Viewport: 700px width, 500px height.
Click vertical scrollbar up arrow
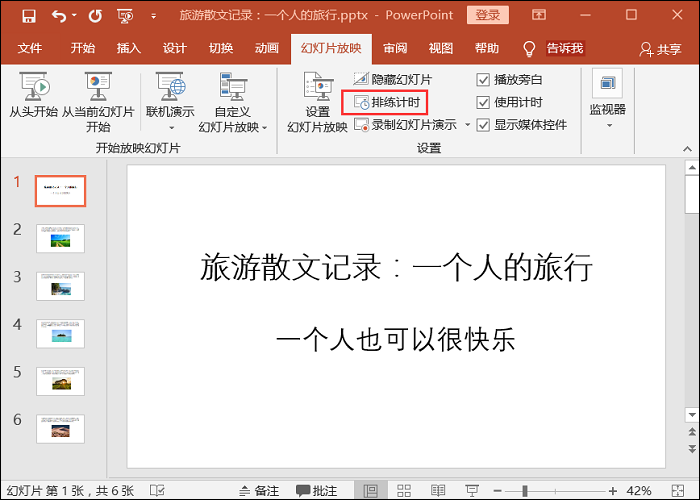point(692,168)
